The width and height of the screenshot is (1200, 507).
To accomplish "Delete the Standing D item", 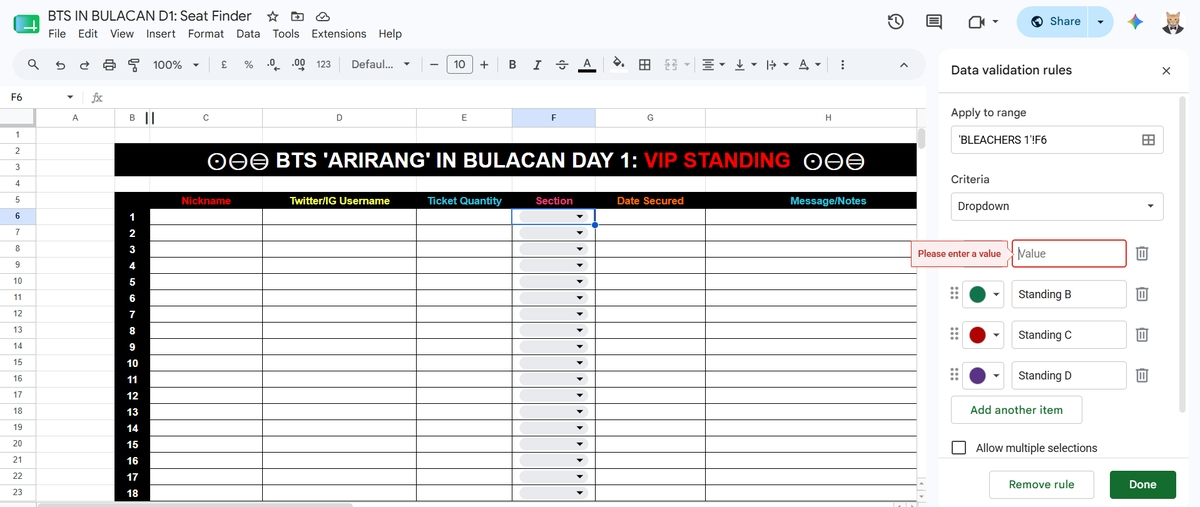I will coord(1142,375).
